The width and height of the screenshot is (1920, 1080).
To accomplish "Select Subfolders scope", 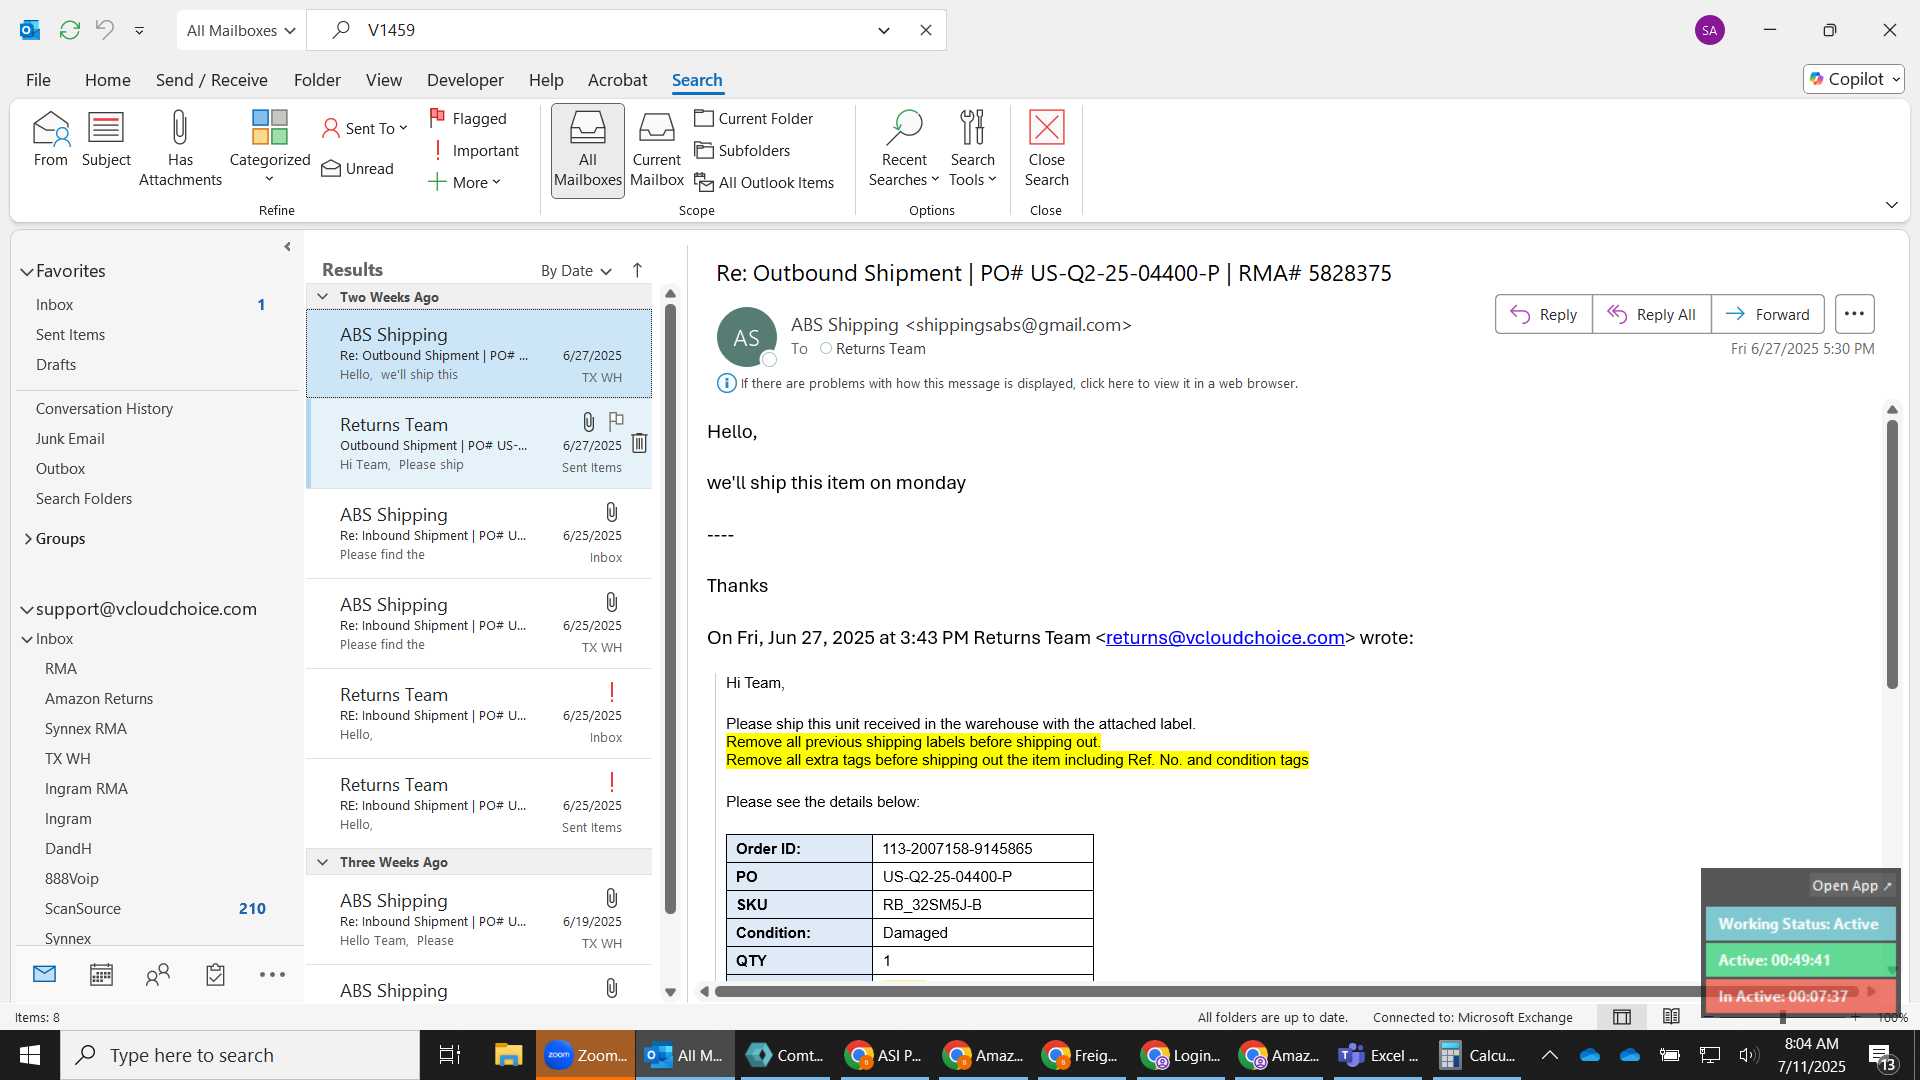I will point(743,150).
